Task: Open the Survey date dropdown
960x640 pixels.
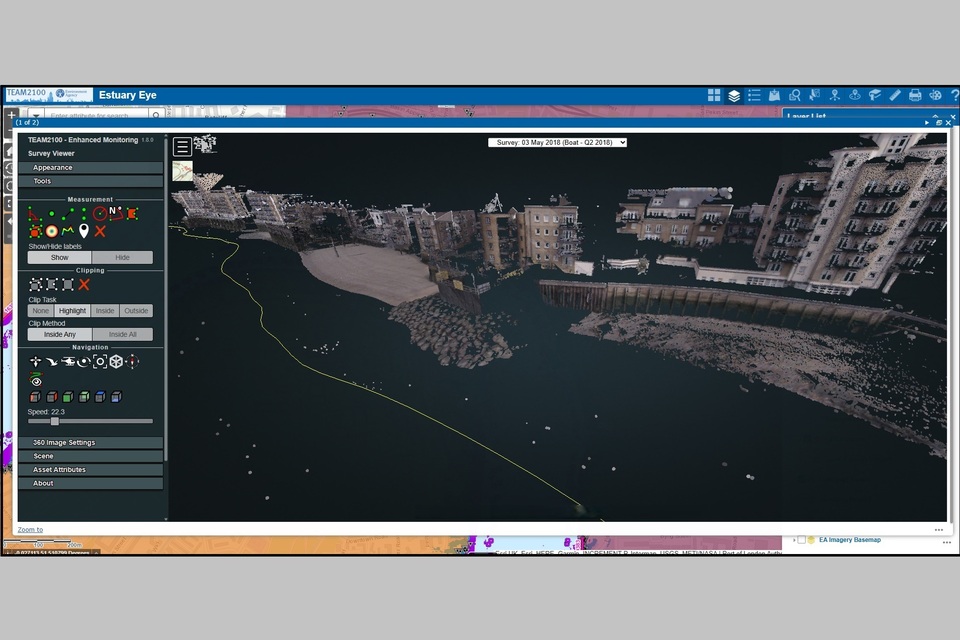Action: [557, 142]
